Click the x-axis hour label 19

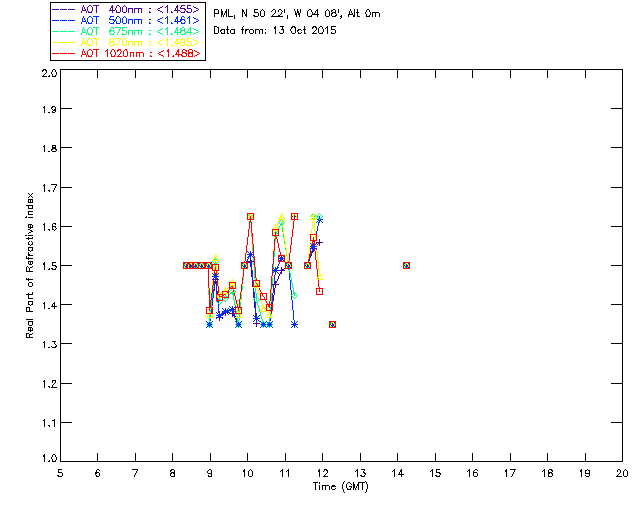click(585, 473)
